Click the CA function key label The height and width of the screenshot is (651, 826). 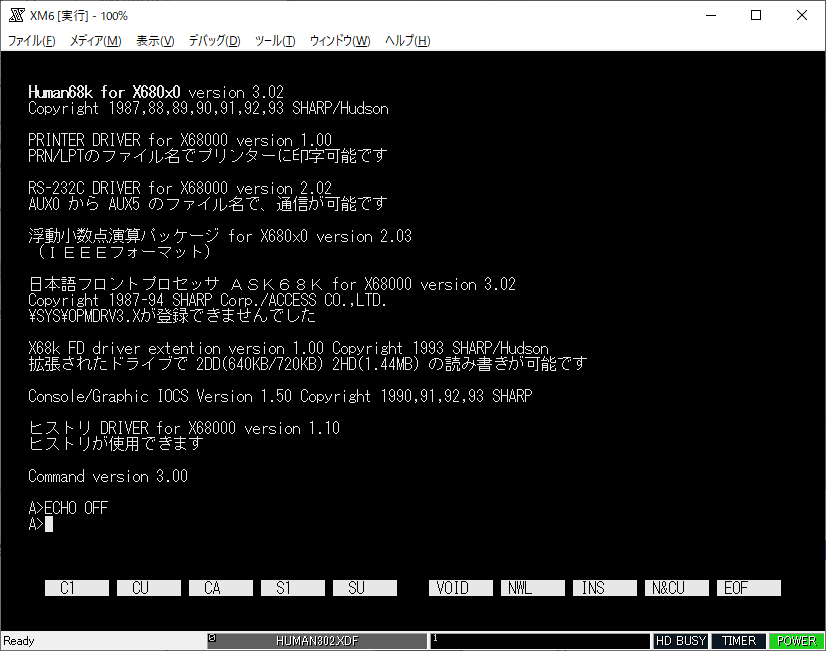click(x=221, y=588)
